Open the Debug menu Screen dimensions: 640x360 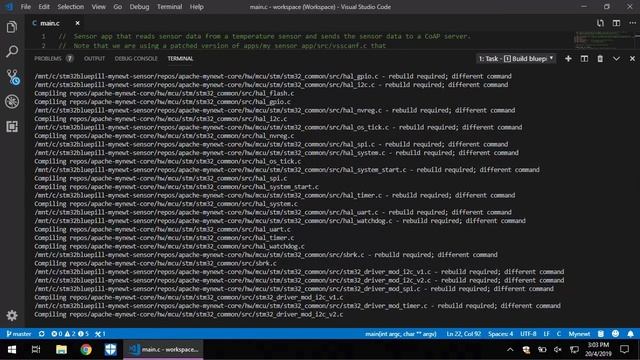click(x=139, y=7)
